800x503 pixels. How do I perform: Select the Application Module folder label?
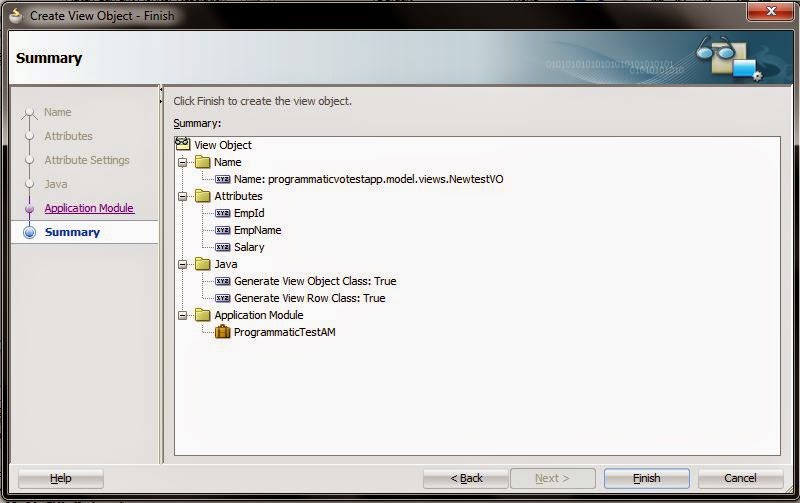[x=259, y=315]
